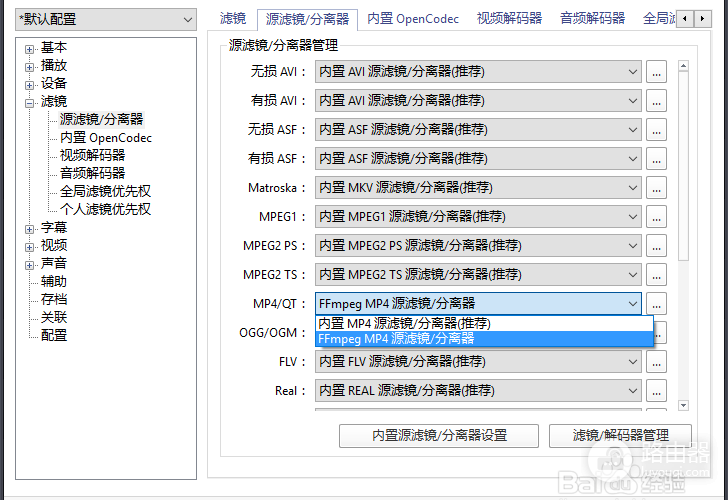728x500 pixels.
Task: Select the 源滤镜/分离器 tab
Action: [x=307, y=19]
